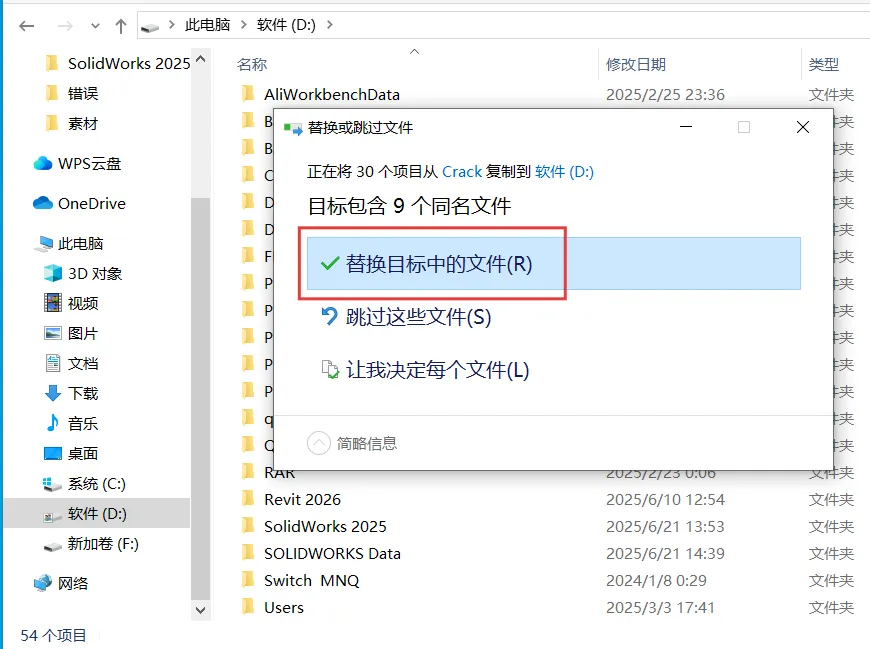The width and height of the screenshot is (870, 649).
Task: Open 网络 in navigation pane
Action: click(61, 583)
